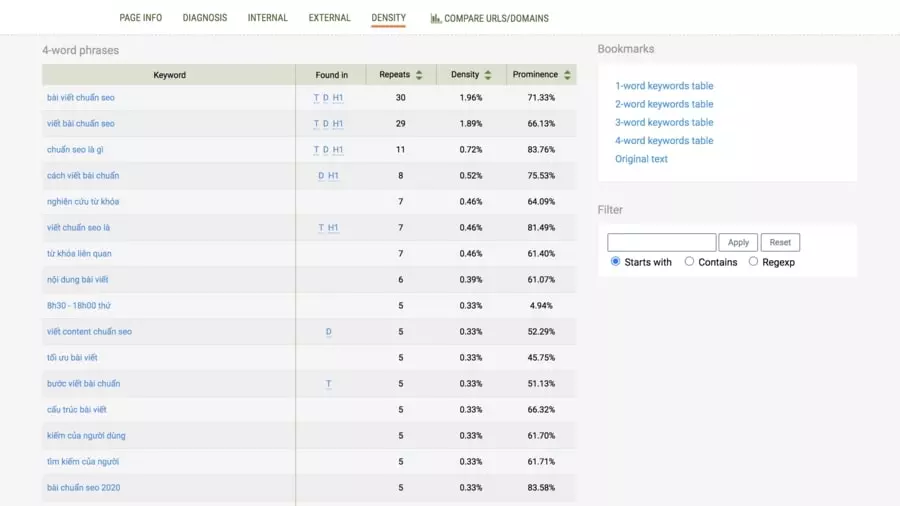
Task: Open keyword link 'chuẩn seo là gì'
Action: (75, 150)
